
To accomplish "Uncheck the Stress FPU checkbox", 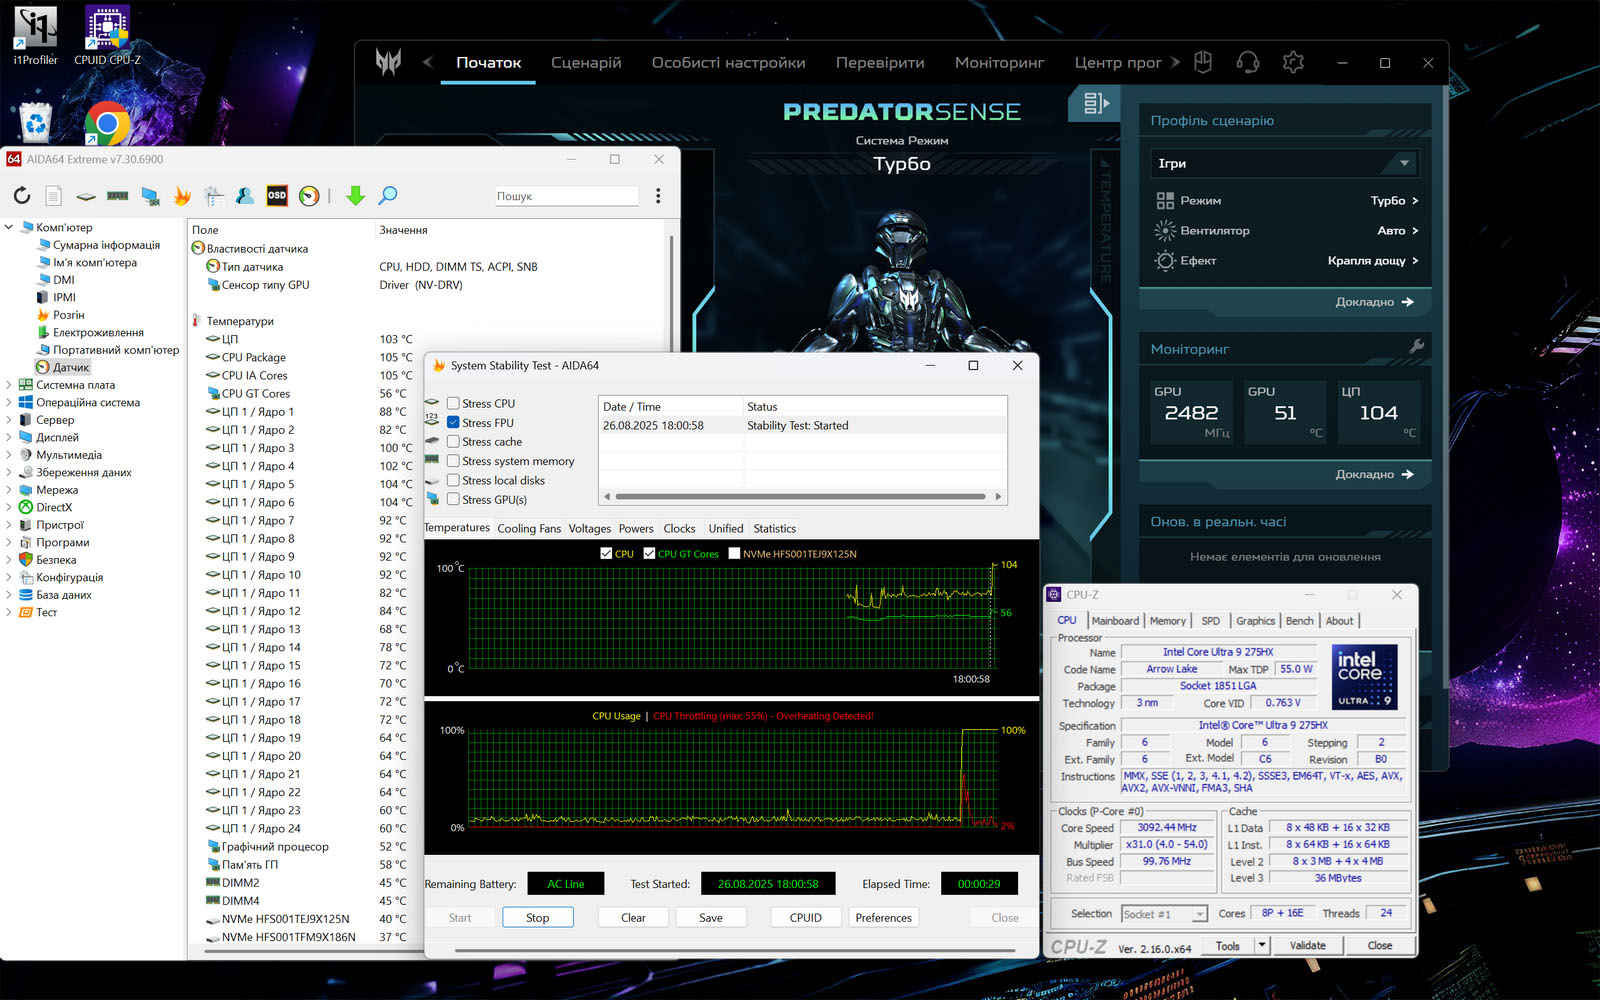I will 453,423.
